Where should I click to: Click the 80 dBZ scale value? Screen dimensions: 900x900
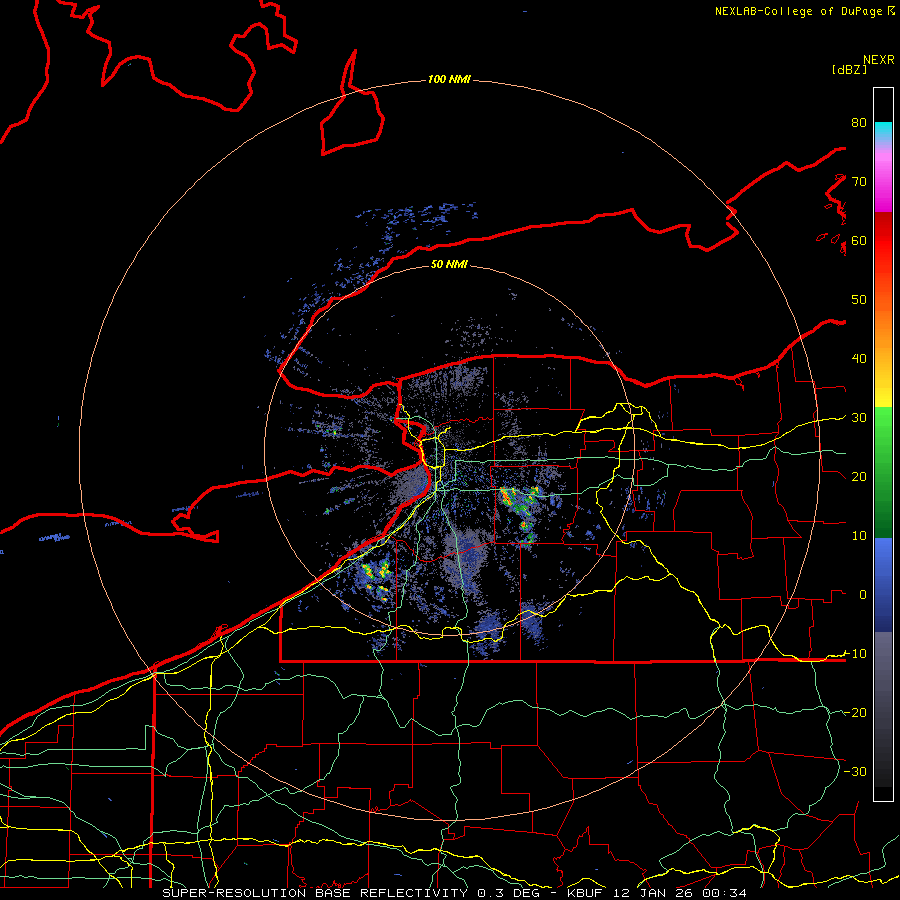(x=859, y=122)
